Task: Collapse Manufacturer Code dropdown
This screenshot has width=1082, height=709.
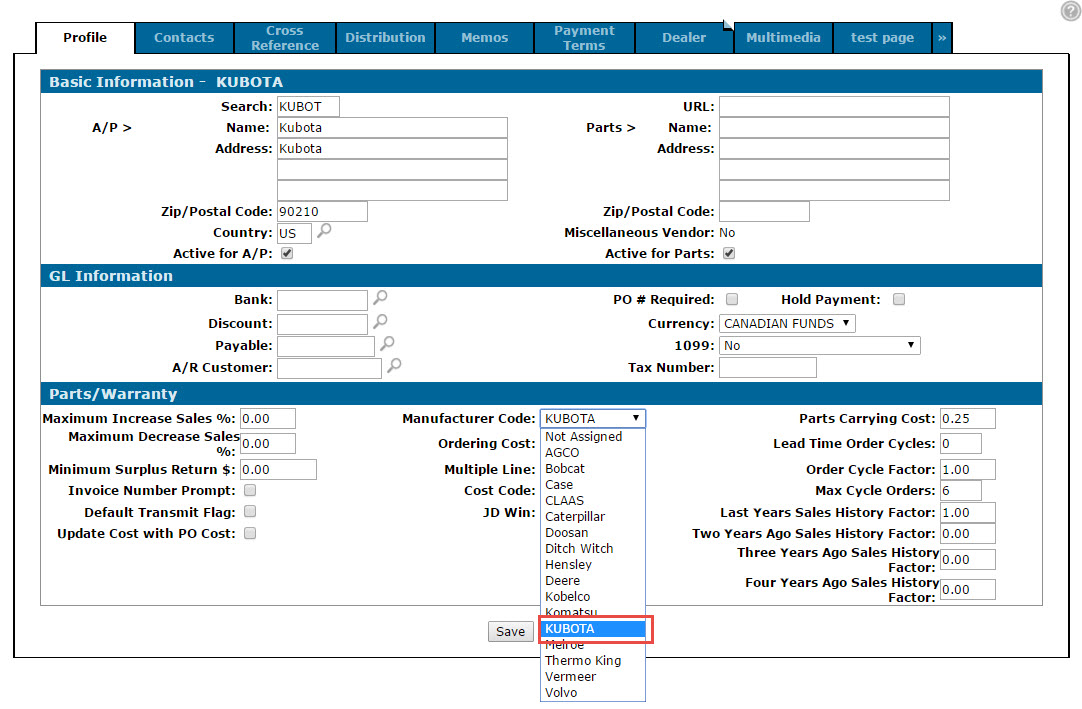Action: pyautogui.click(x=593, y=418)
